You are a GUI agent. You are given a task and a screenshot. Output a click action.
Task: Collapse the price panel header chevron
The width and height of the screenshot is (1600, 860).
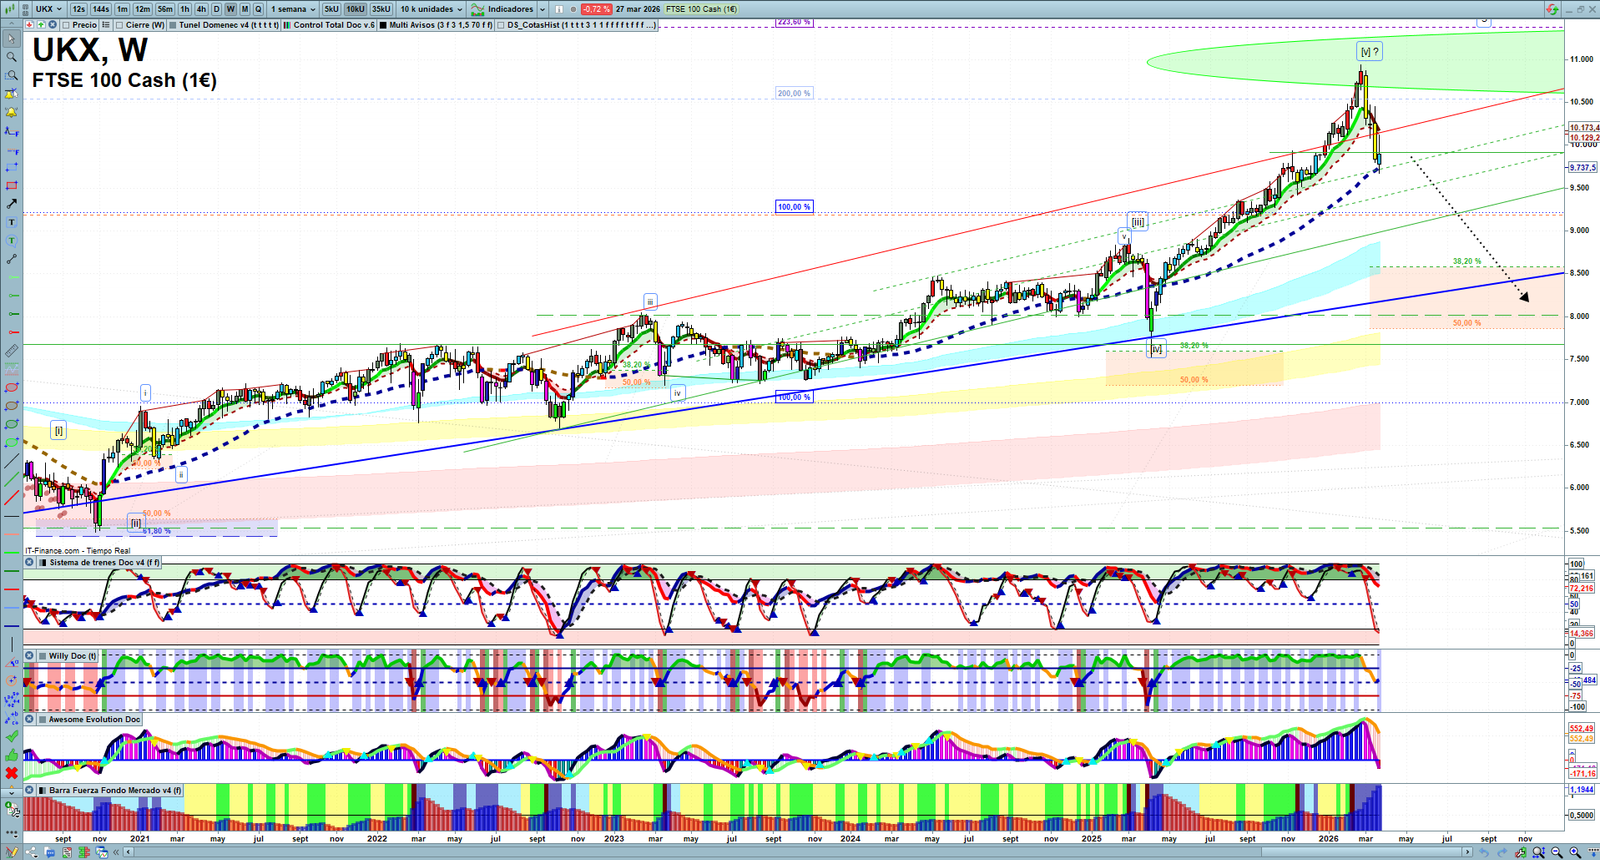coord(12,25)
